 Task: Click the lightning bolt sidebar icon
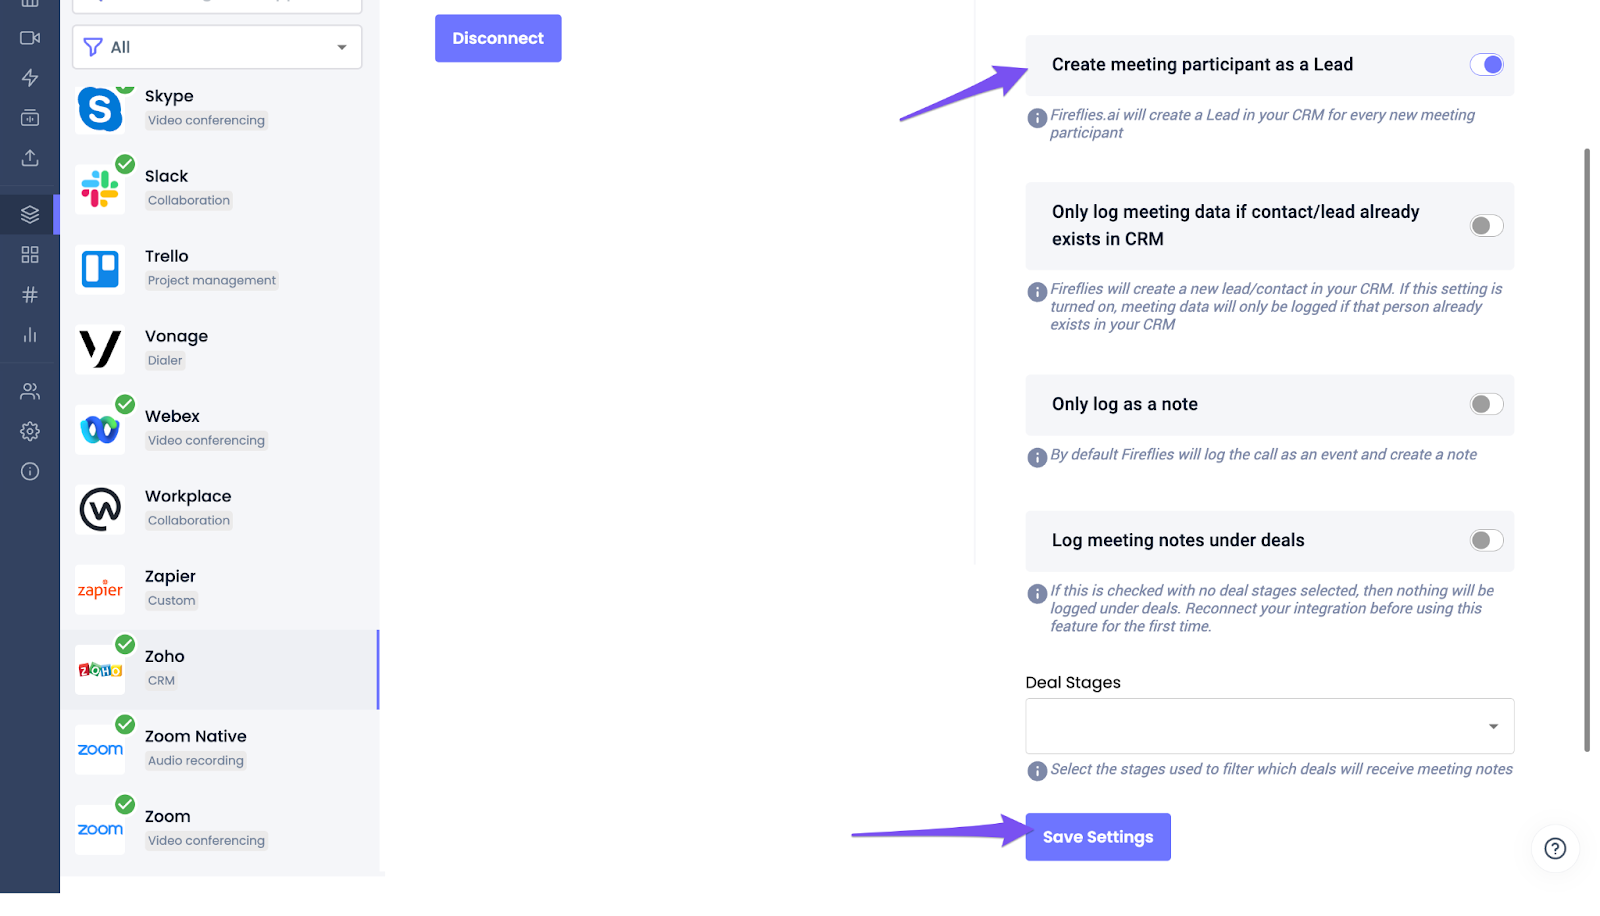(30, 78)
